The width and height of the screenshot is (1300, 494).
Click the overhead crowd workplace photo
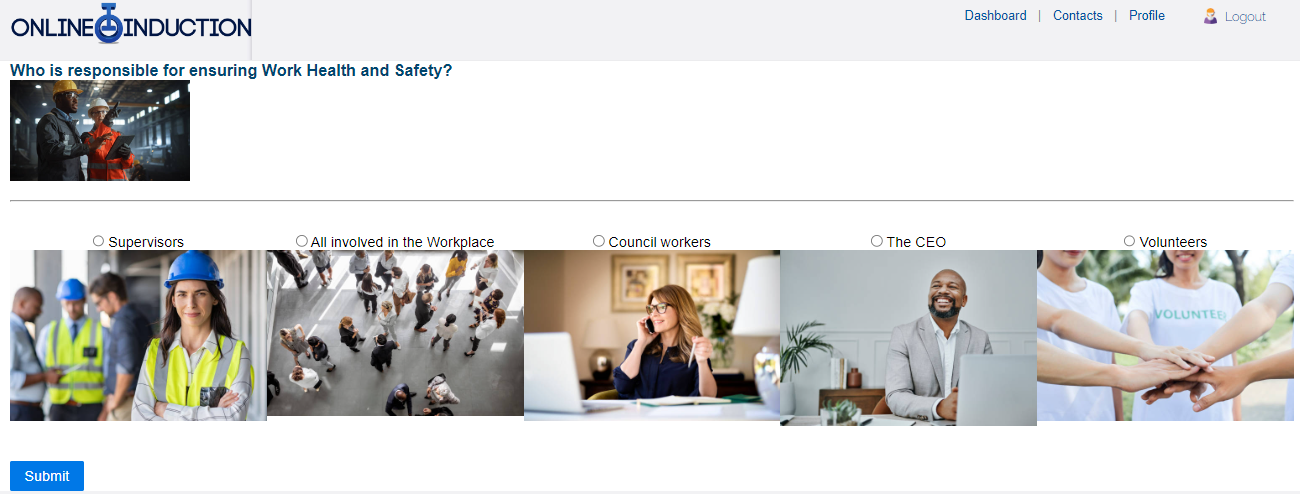tap(395, 333)
